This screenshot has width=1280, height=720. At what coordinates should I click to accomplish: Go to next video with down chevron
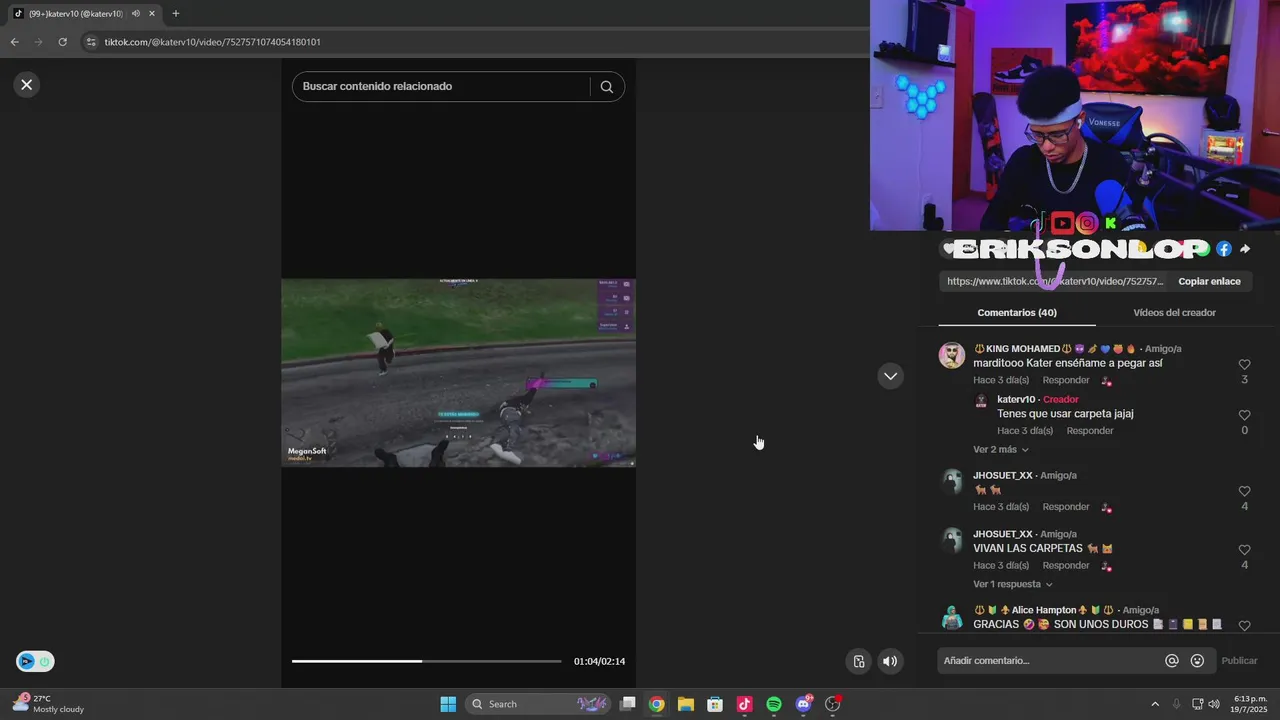point(890,376)
